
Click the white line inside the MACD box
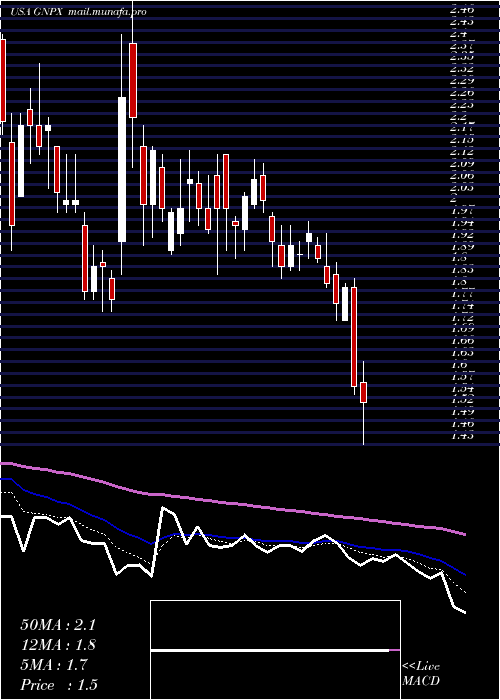tap(270, 650)
